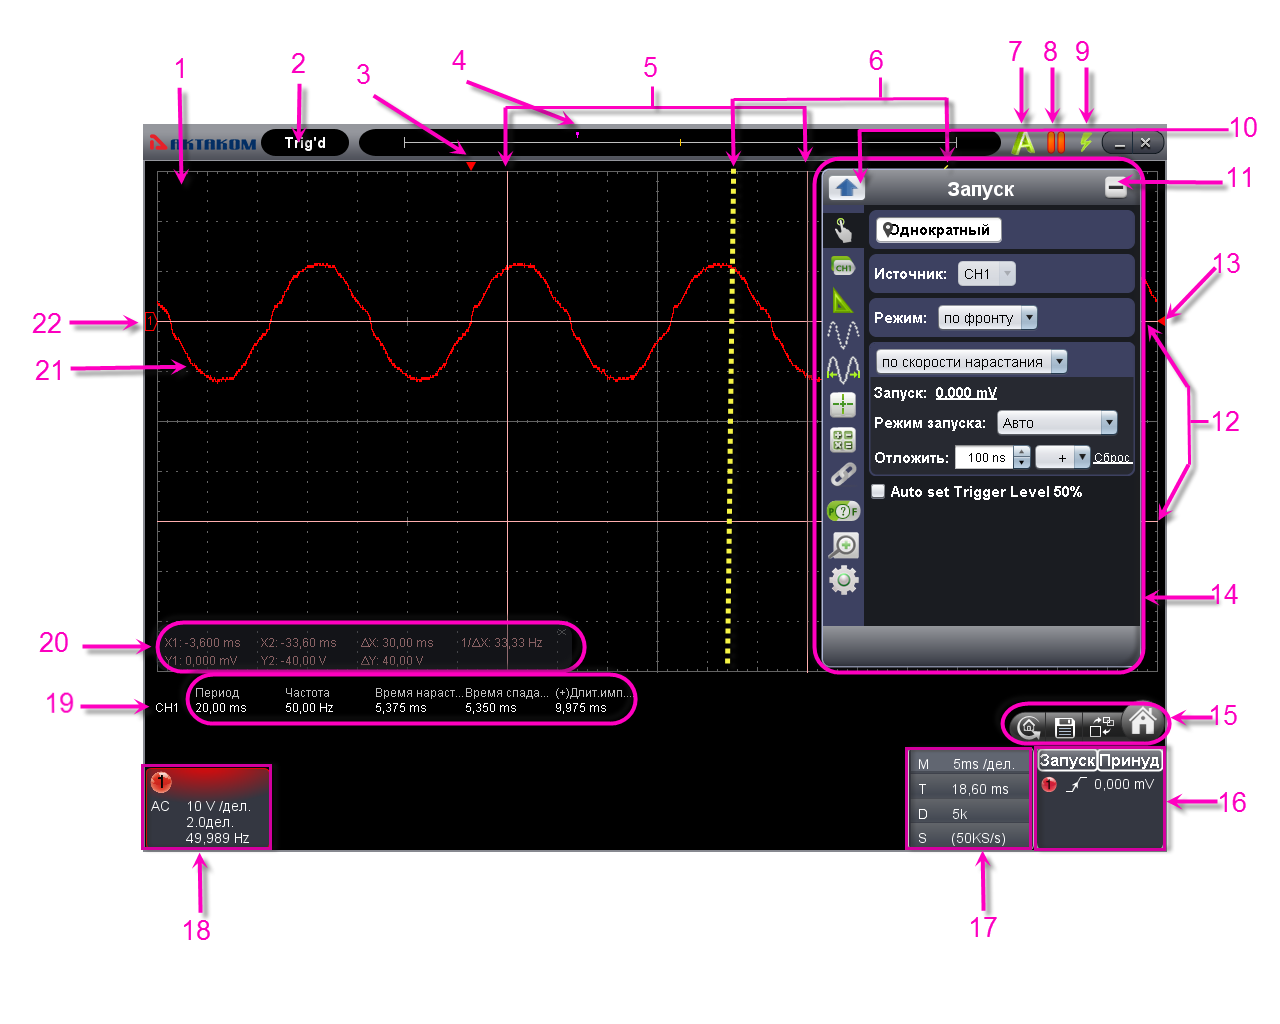The width and height of the screenshot is (1280, 1024).
Task: Click the Запуск button in the bottom right corner
Action: pyautogui.click(x=1067, y=760)
